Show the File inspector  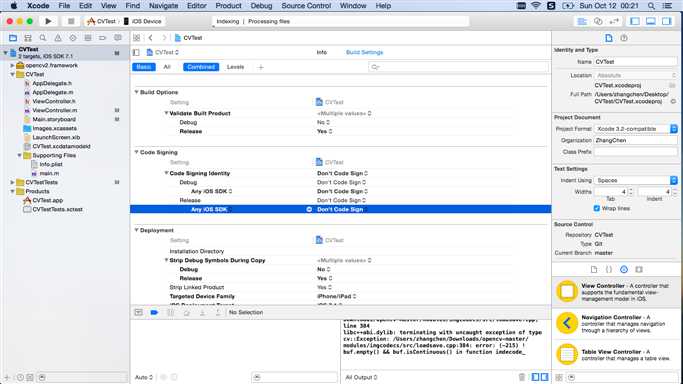pyautogui.click(x=609, y=38)
